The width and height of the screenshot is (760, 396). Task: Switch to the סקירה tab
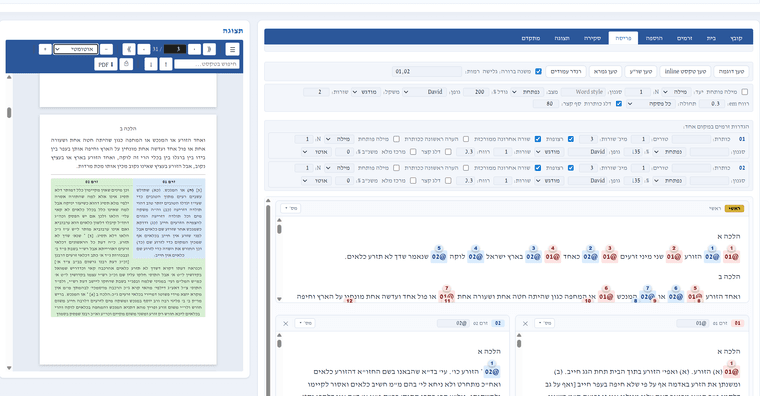pos(592,38)
